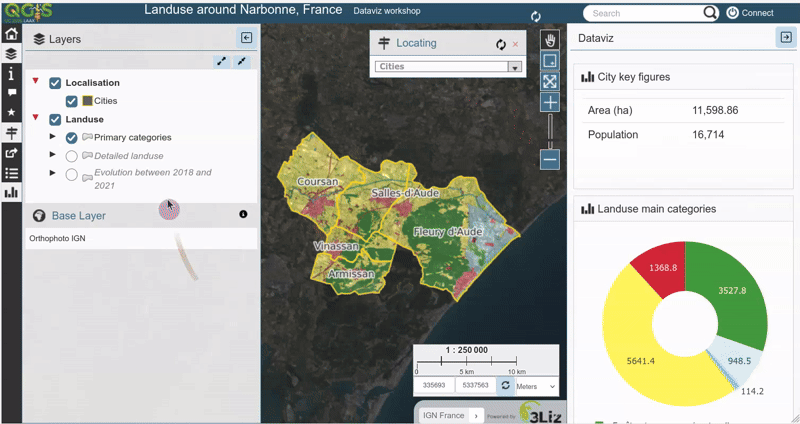Click red 1368.8 pie slice
The image size is (800, 424).
coord(662,268)
